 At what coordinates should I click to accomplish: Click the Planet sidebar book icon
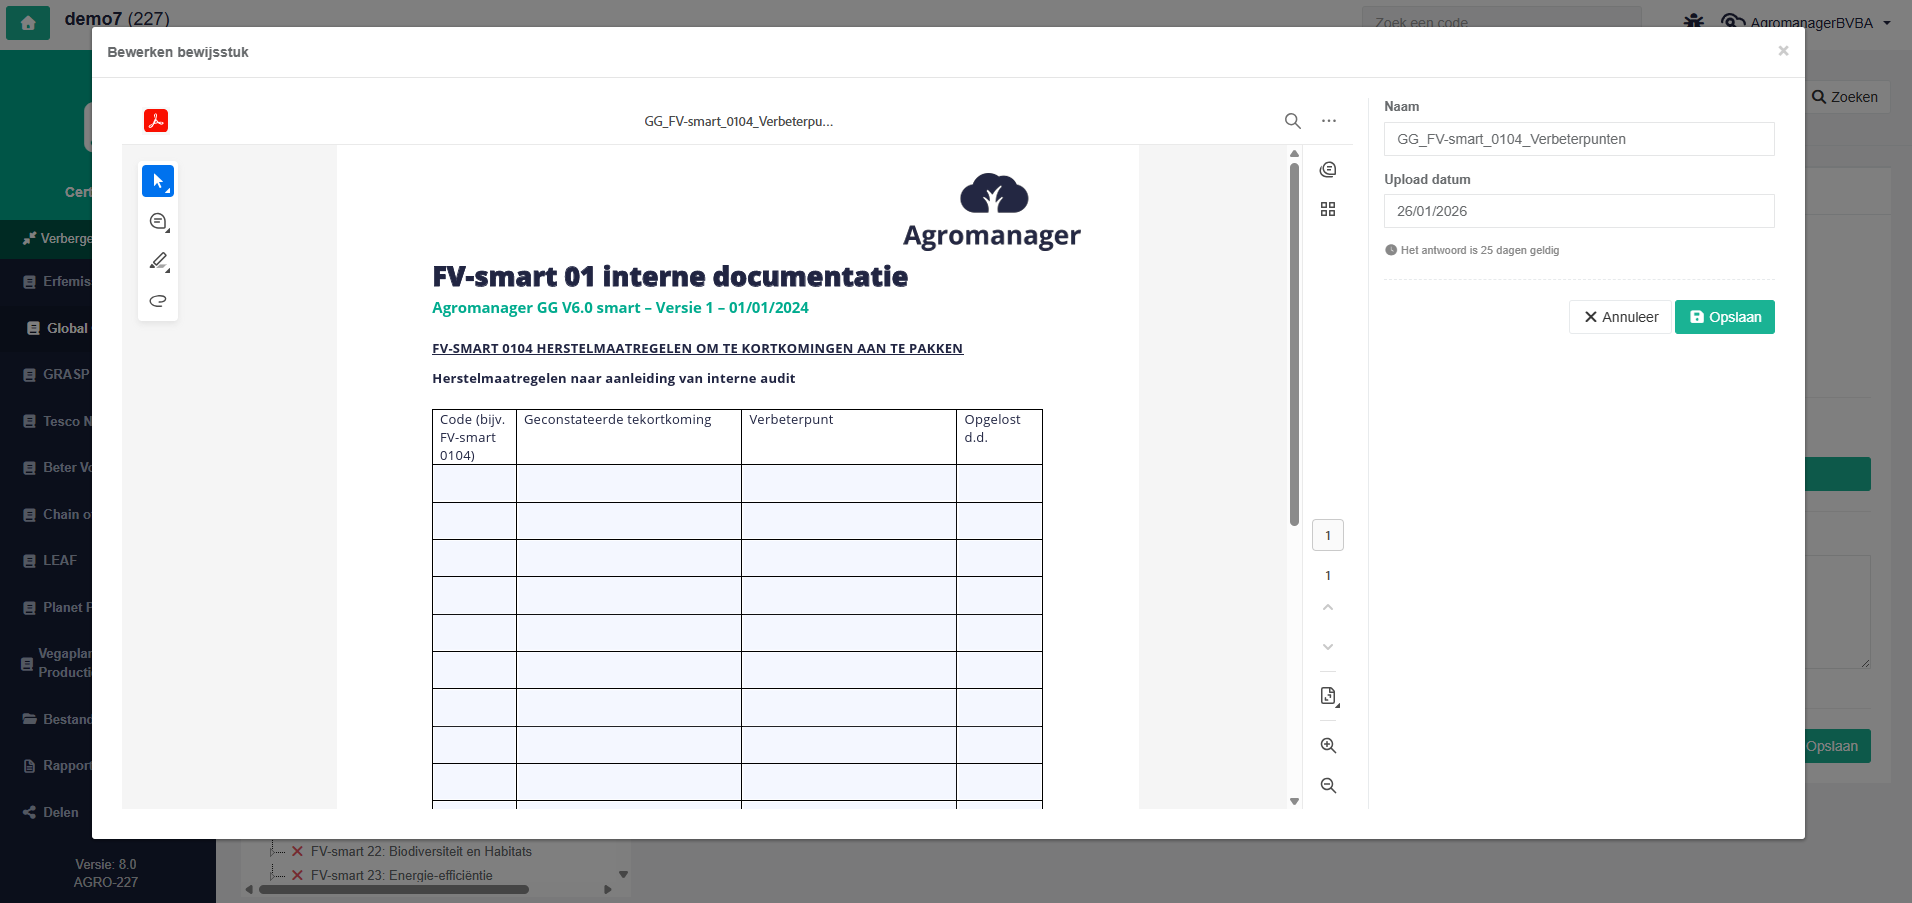tap(29, 607)
